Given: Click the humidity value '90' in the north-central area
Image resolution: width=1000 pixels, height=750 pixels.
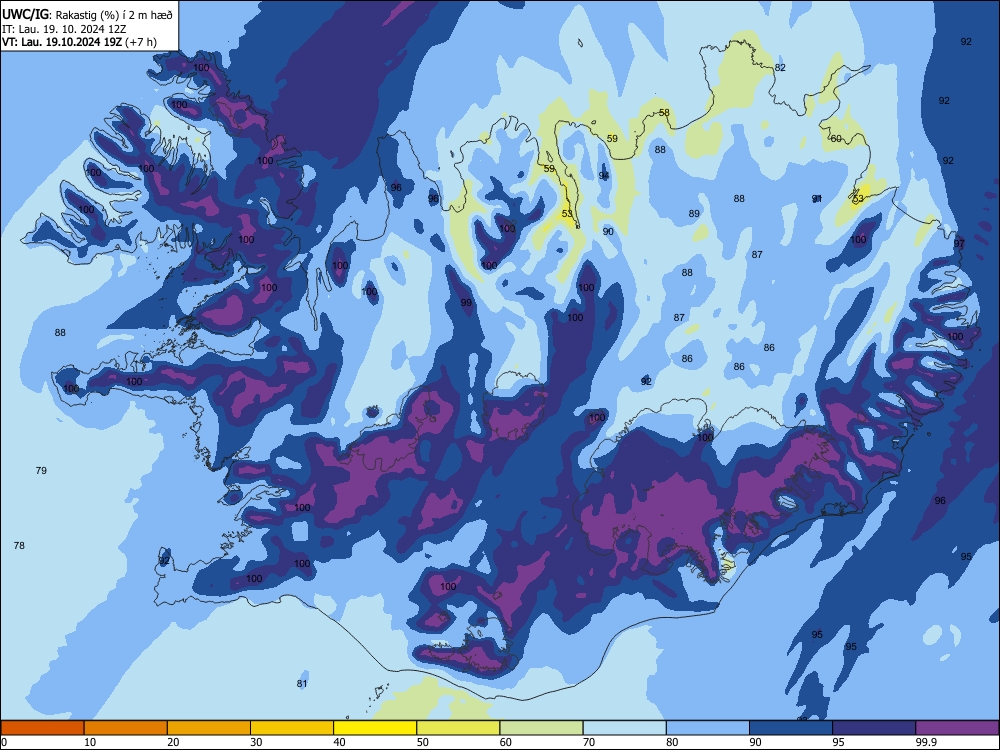Looking at the screenshot, I should [608, 232].
